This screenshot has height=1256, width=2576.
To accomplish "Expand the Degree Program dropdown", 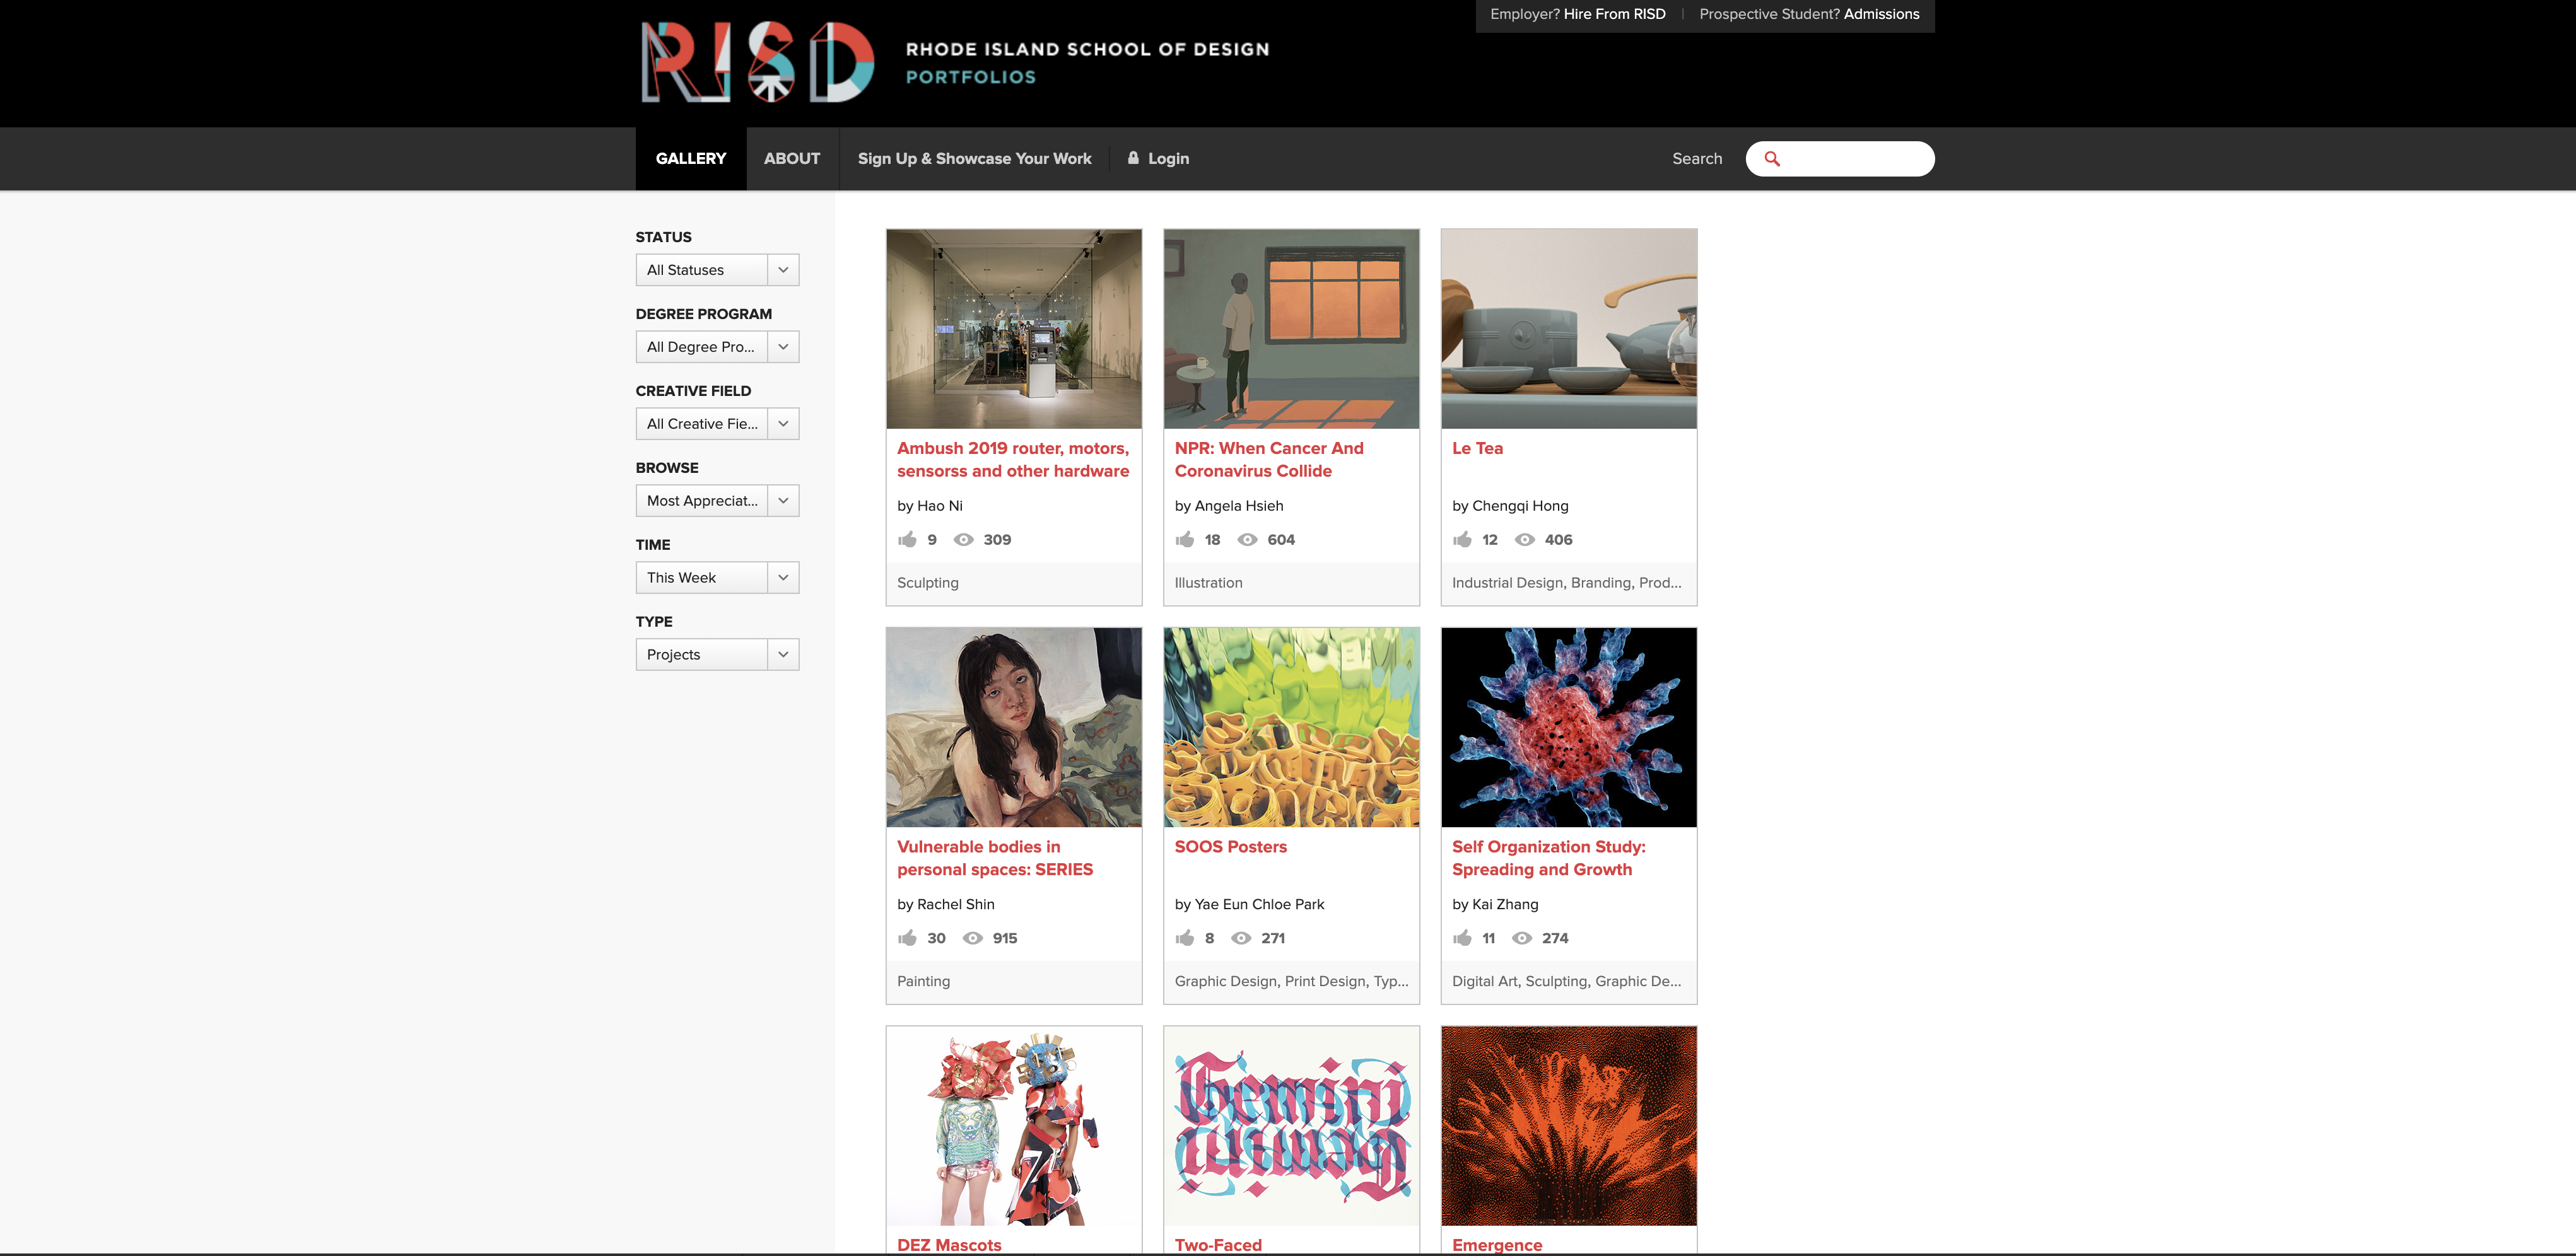I will tap(717, 347).
